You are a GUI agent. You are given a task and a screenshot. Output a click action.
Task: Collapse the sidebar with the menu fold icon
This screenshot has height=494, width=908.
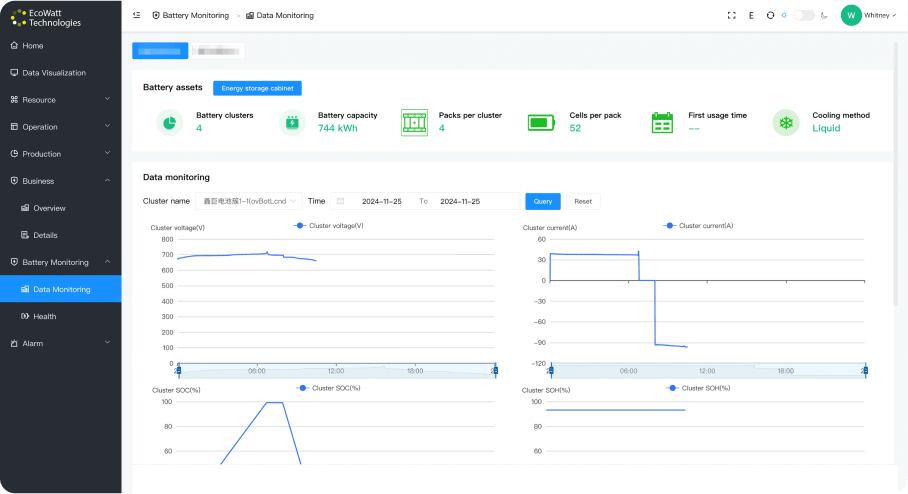(x=136, y=15)
